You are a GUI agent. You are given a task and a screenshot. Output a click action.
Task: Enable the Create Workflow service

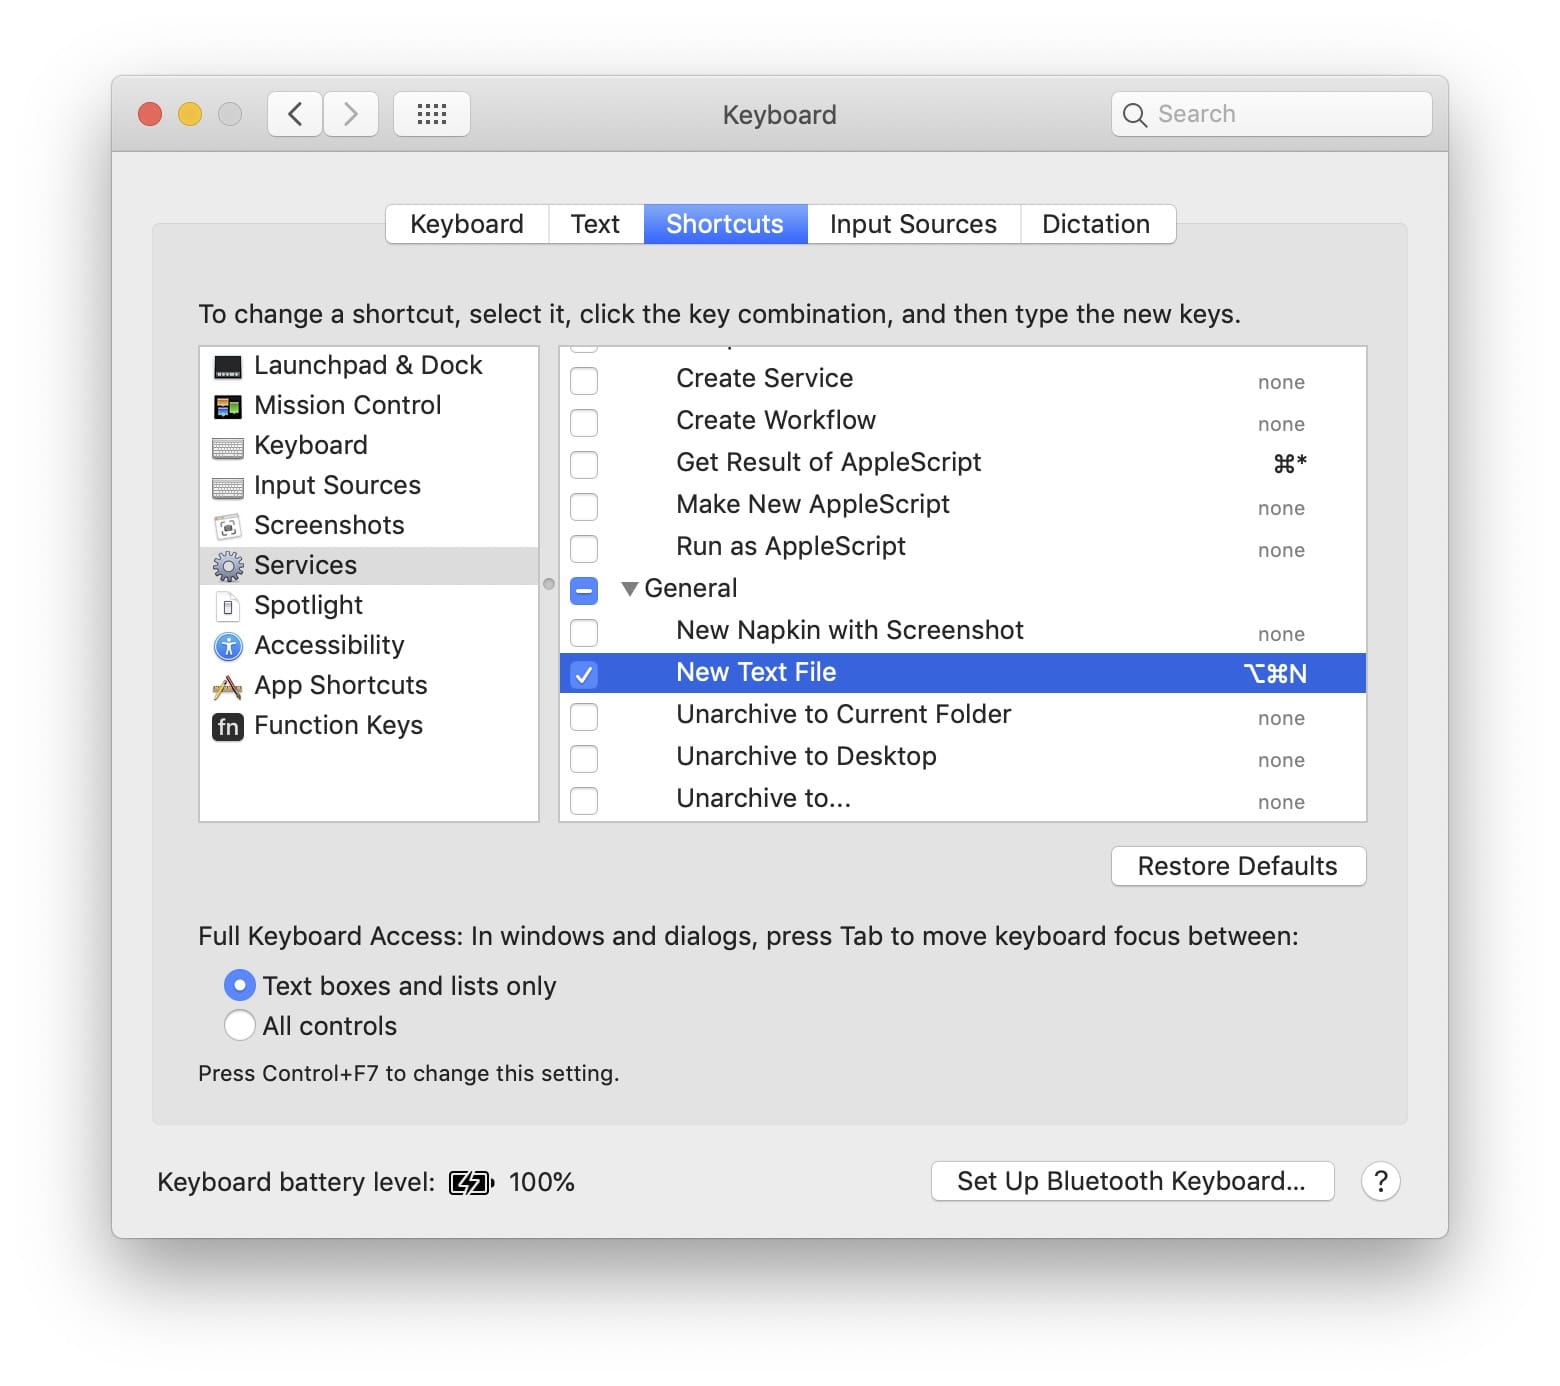pos(584,422)
